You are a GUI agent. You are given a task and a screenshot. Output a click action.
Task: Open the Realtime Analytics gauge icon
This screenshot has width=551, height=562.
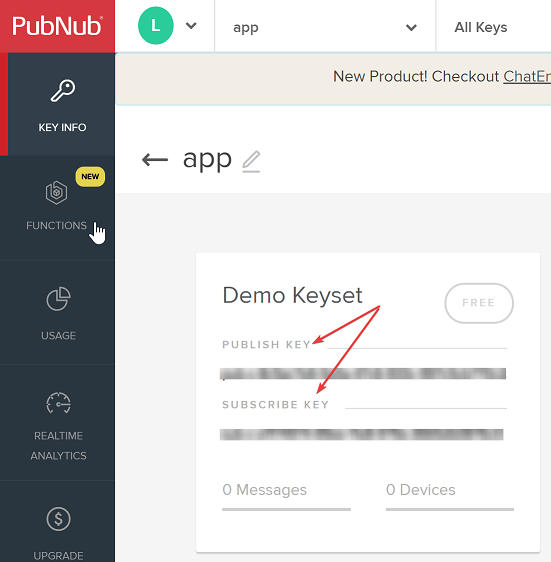point(58,403)
